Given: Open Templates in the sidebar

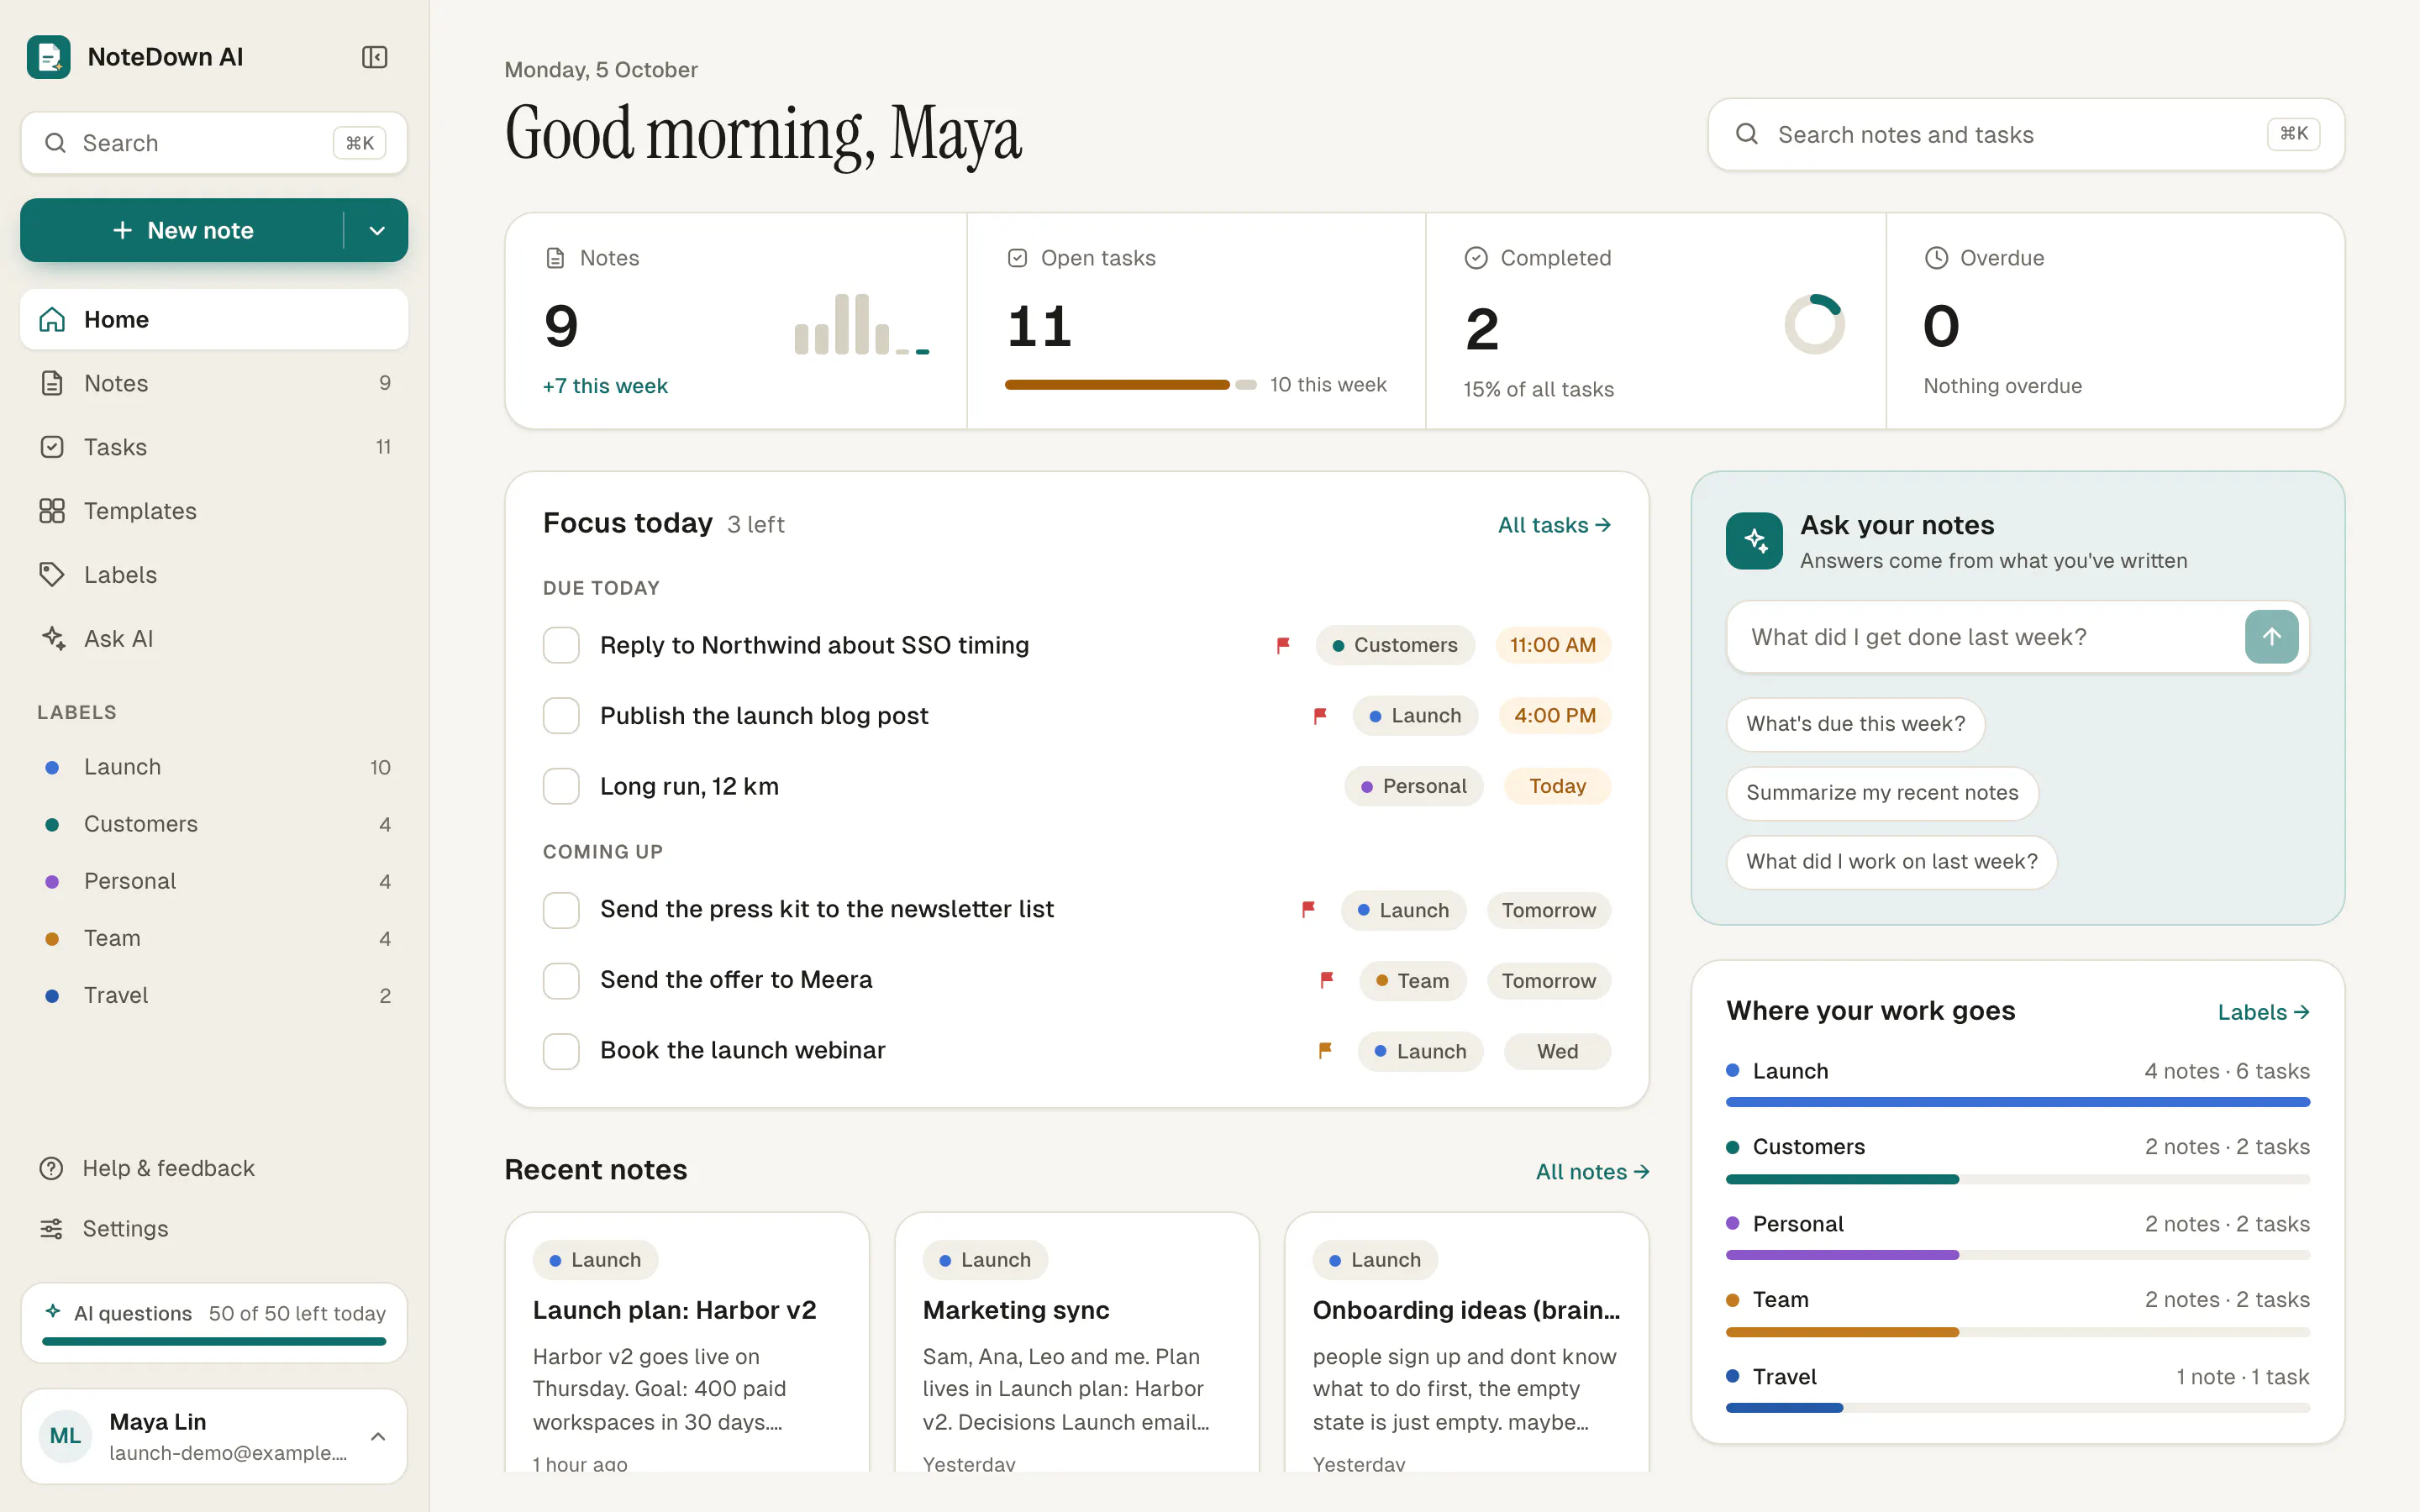Looking at the screenshot, I should 214,511.
